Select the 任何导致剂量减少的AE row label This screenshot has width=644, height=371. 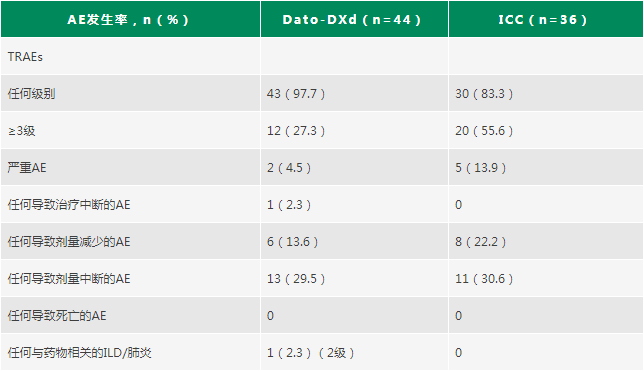[x=69, y=242]
